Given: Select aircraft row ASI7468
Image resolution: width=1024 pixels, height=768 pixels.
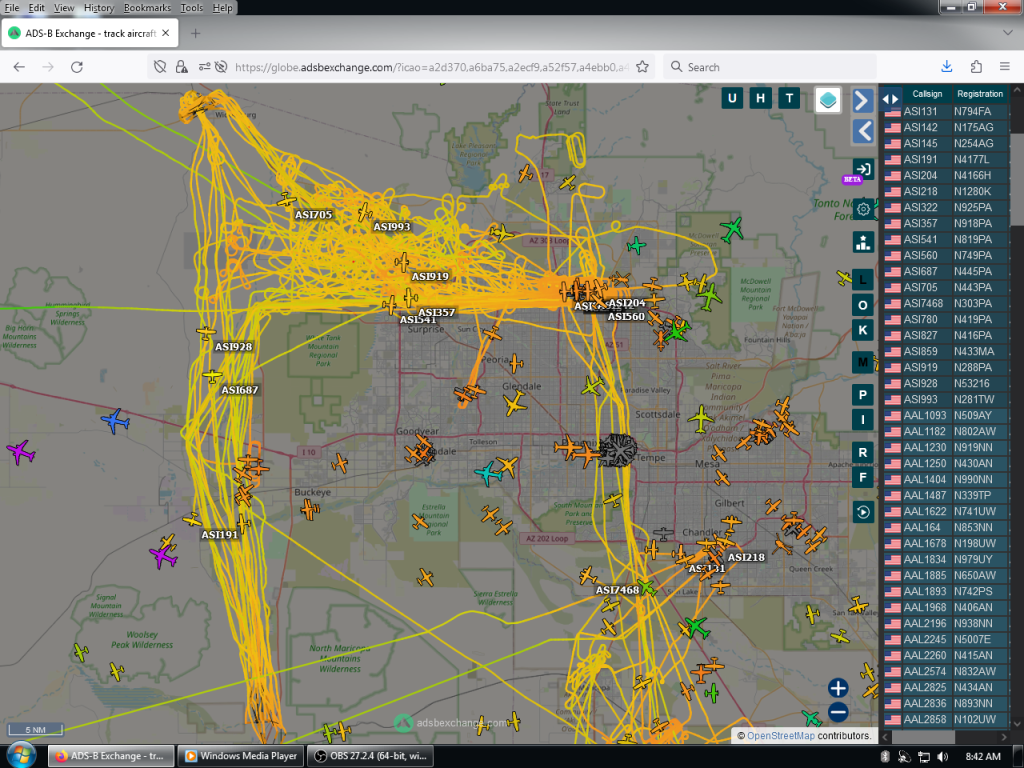Looking at the screenshot, I should coord(946,304).
